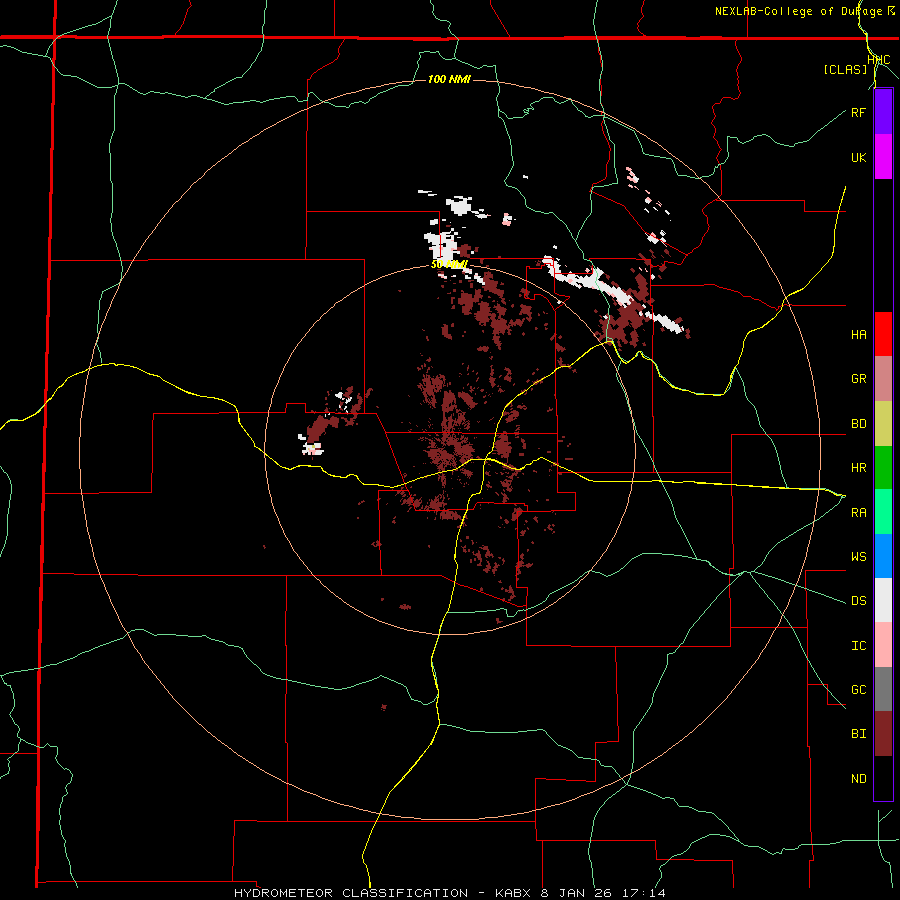Select the BD legend label
This screenshot has height=900, width=900.
[x=858, y=424]
